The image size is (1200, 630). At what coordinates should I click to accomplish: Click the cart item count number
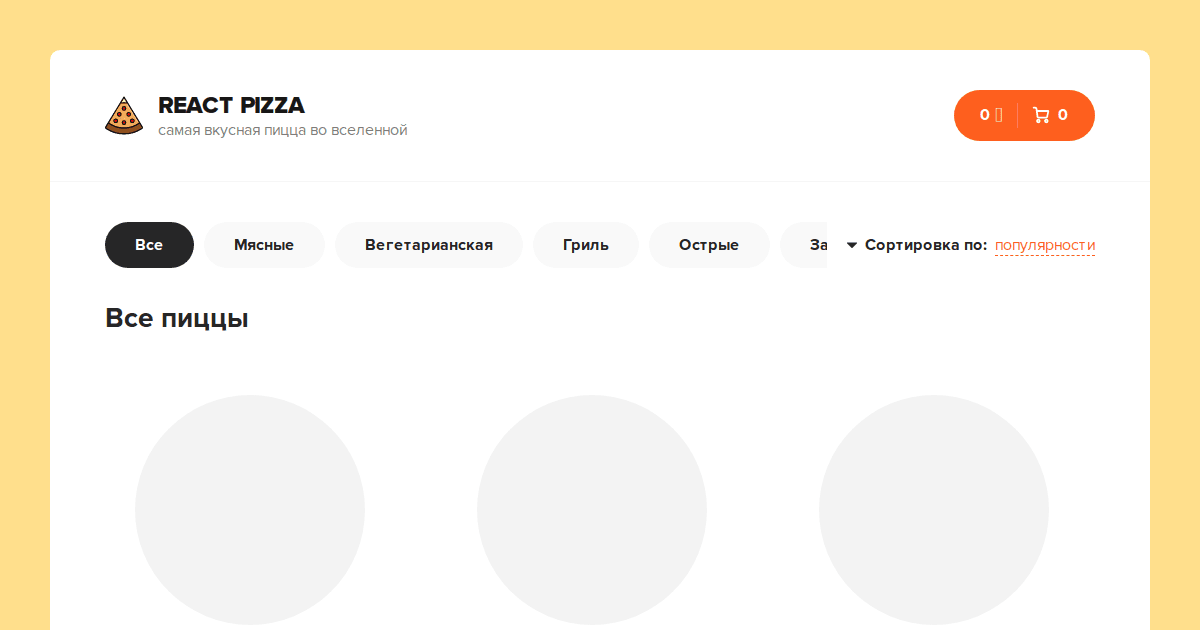coord(1062,115)
